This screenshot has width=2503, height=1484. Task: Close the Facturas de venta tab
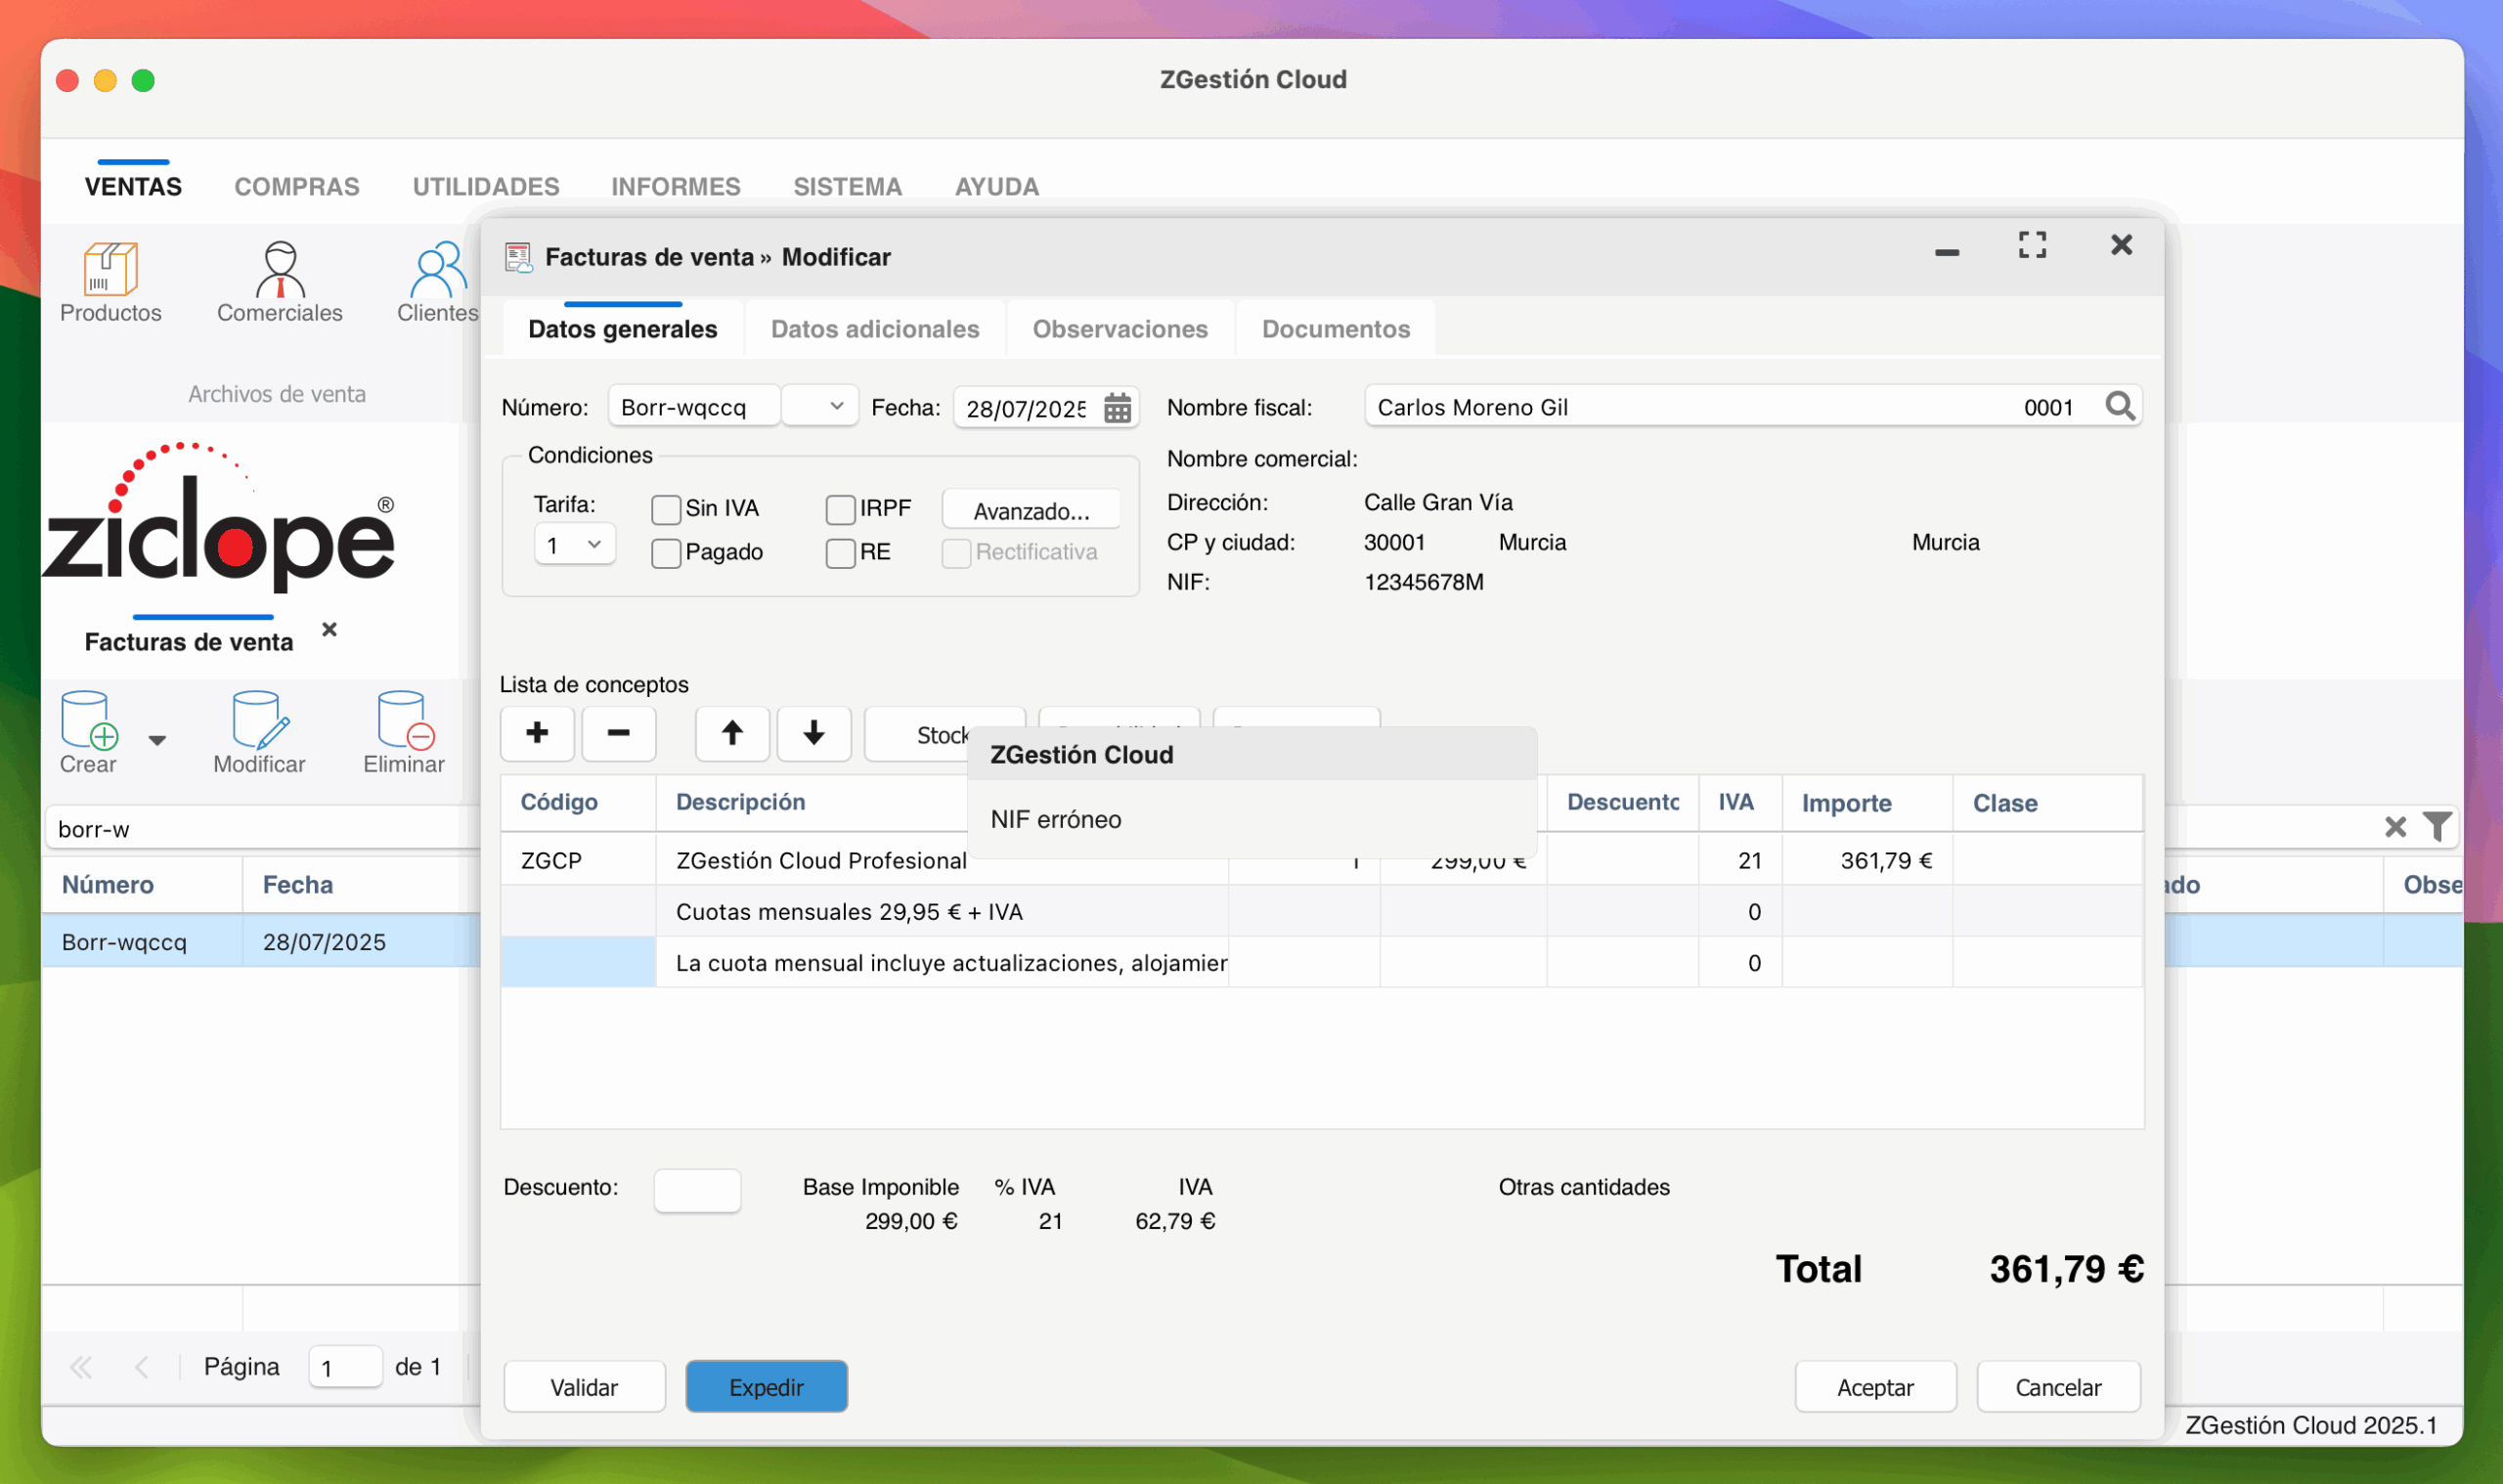click(329, 630)
